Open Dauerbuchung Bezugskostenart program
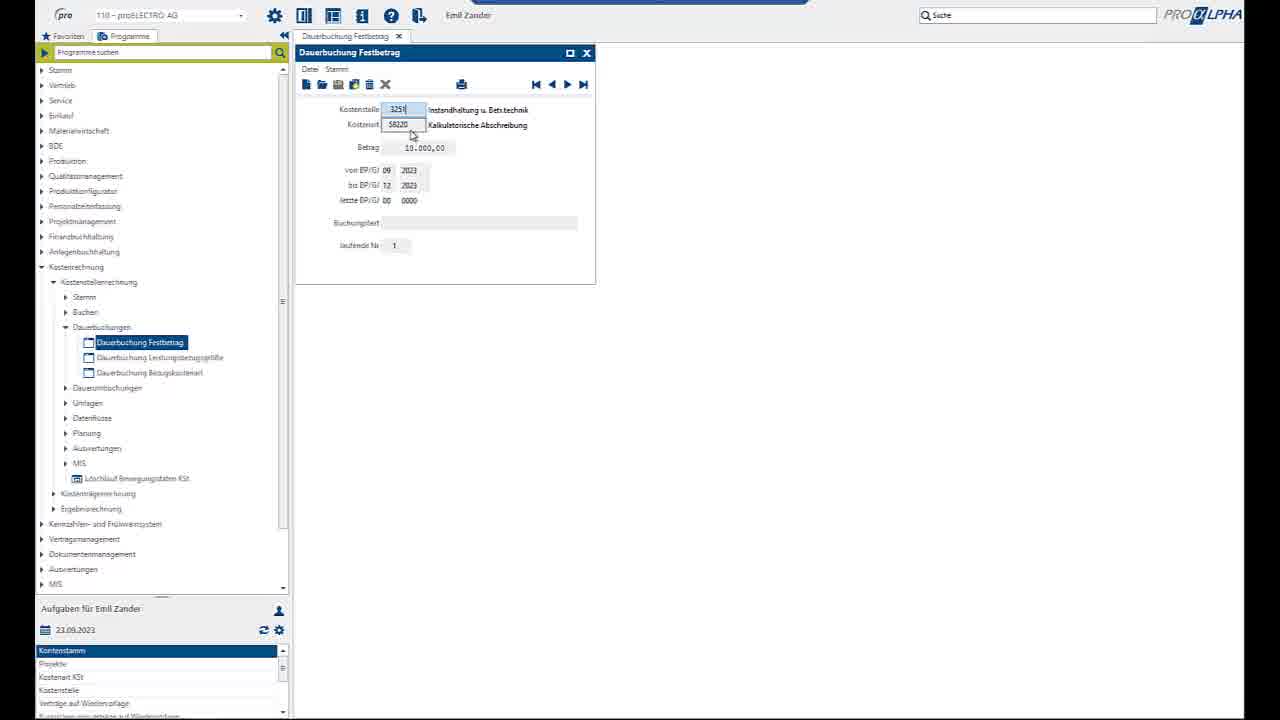The height and width of the screenshot is (720, 1280). [150, 373]
